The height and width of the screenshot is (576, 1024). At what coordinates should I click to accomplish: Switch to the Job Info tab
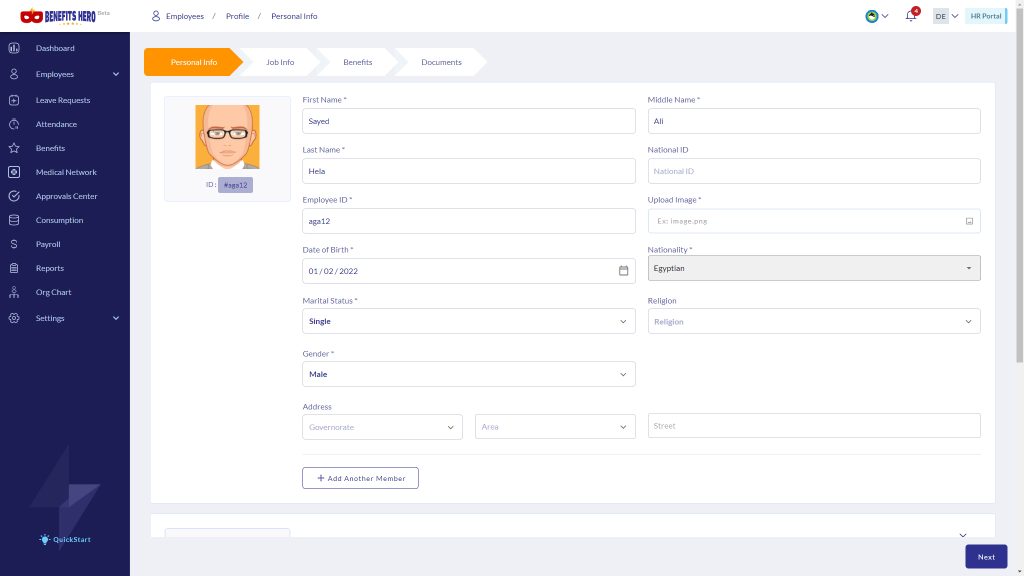tap(280, 62)
